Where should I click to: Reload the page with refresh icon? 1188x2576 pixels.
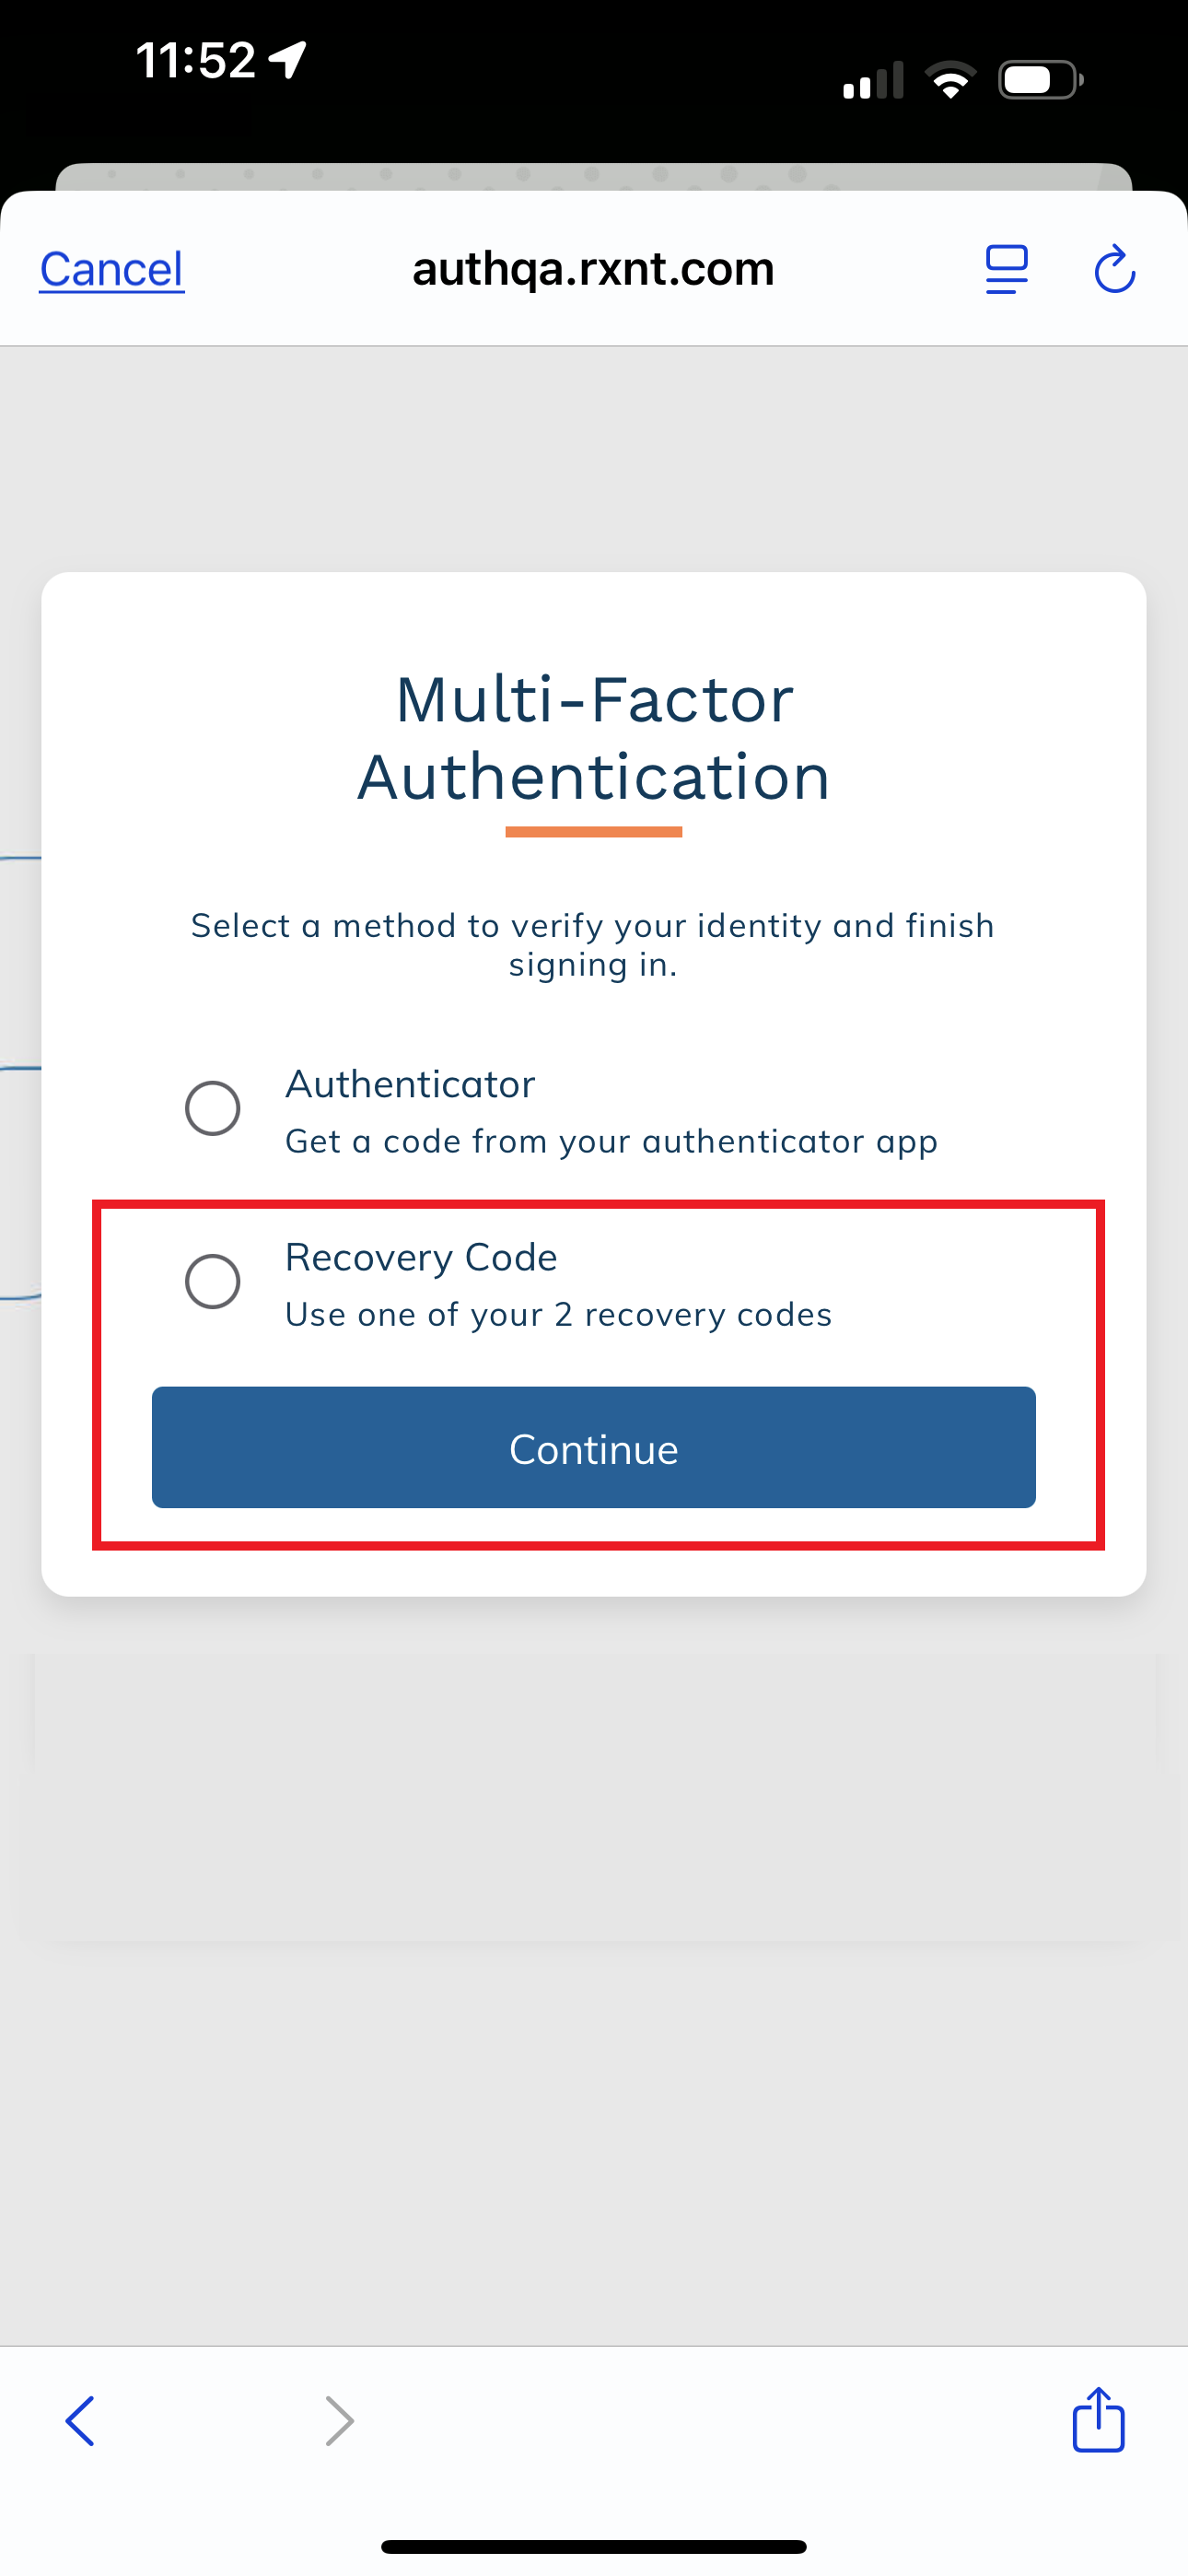click(x=1114, y=269)
